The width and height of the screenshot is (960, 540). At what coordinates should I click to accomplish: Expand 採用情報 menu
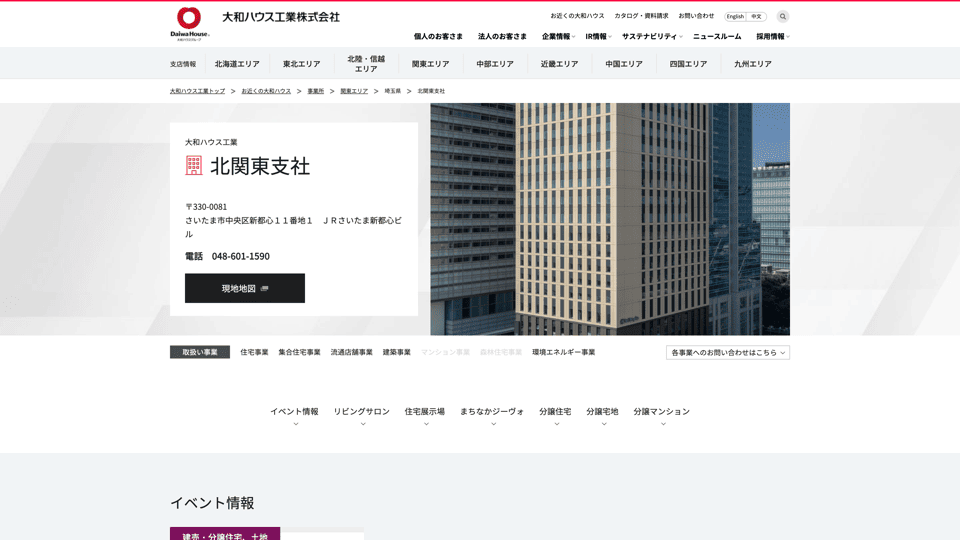click(772, 37)
